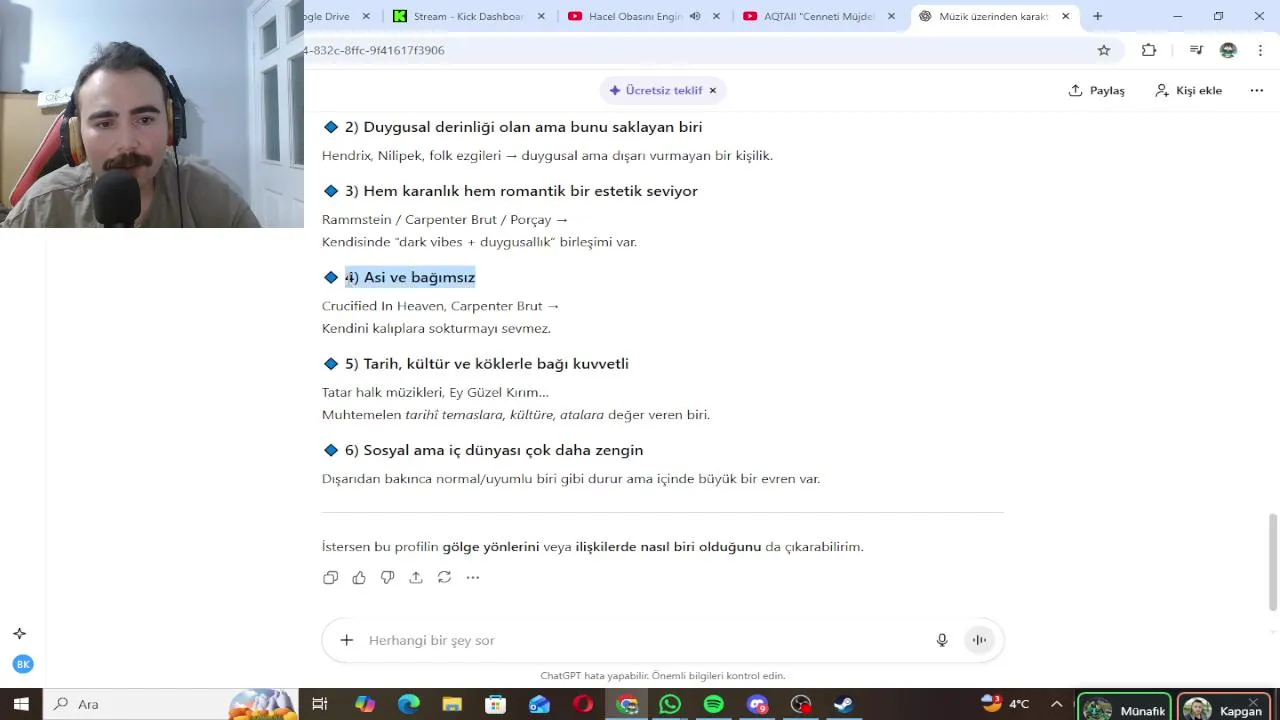The height and width of the screenshot is (720, 1280).
Task: Click the Paylaş button
Action: click(1097, 90)
